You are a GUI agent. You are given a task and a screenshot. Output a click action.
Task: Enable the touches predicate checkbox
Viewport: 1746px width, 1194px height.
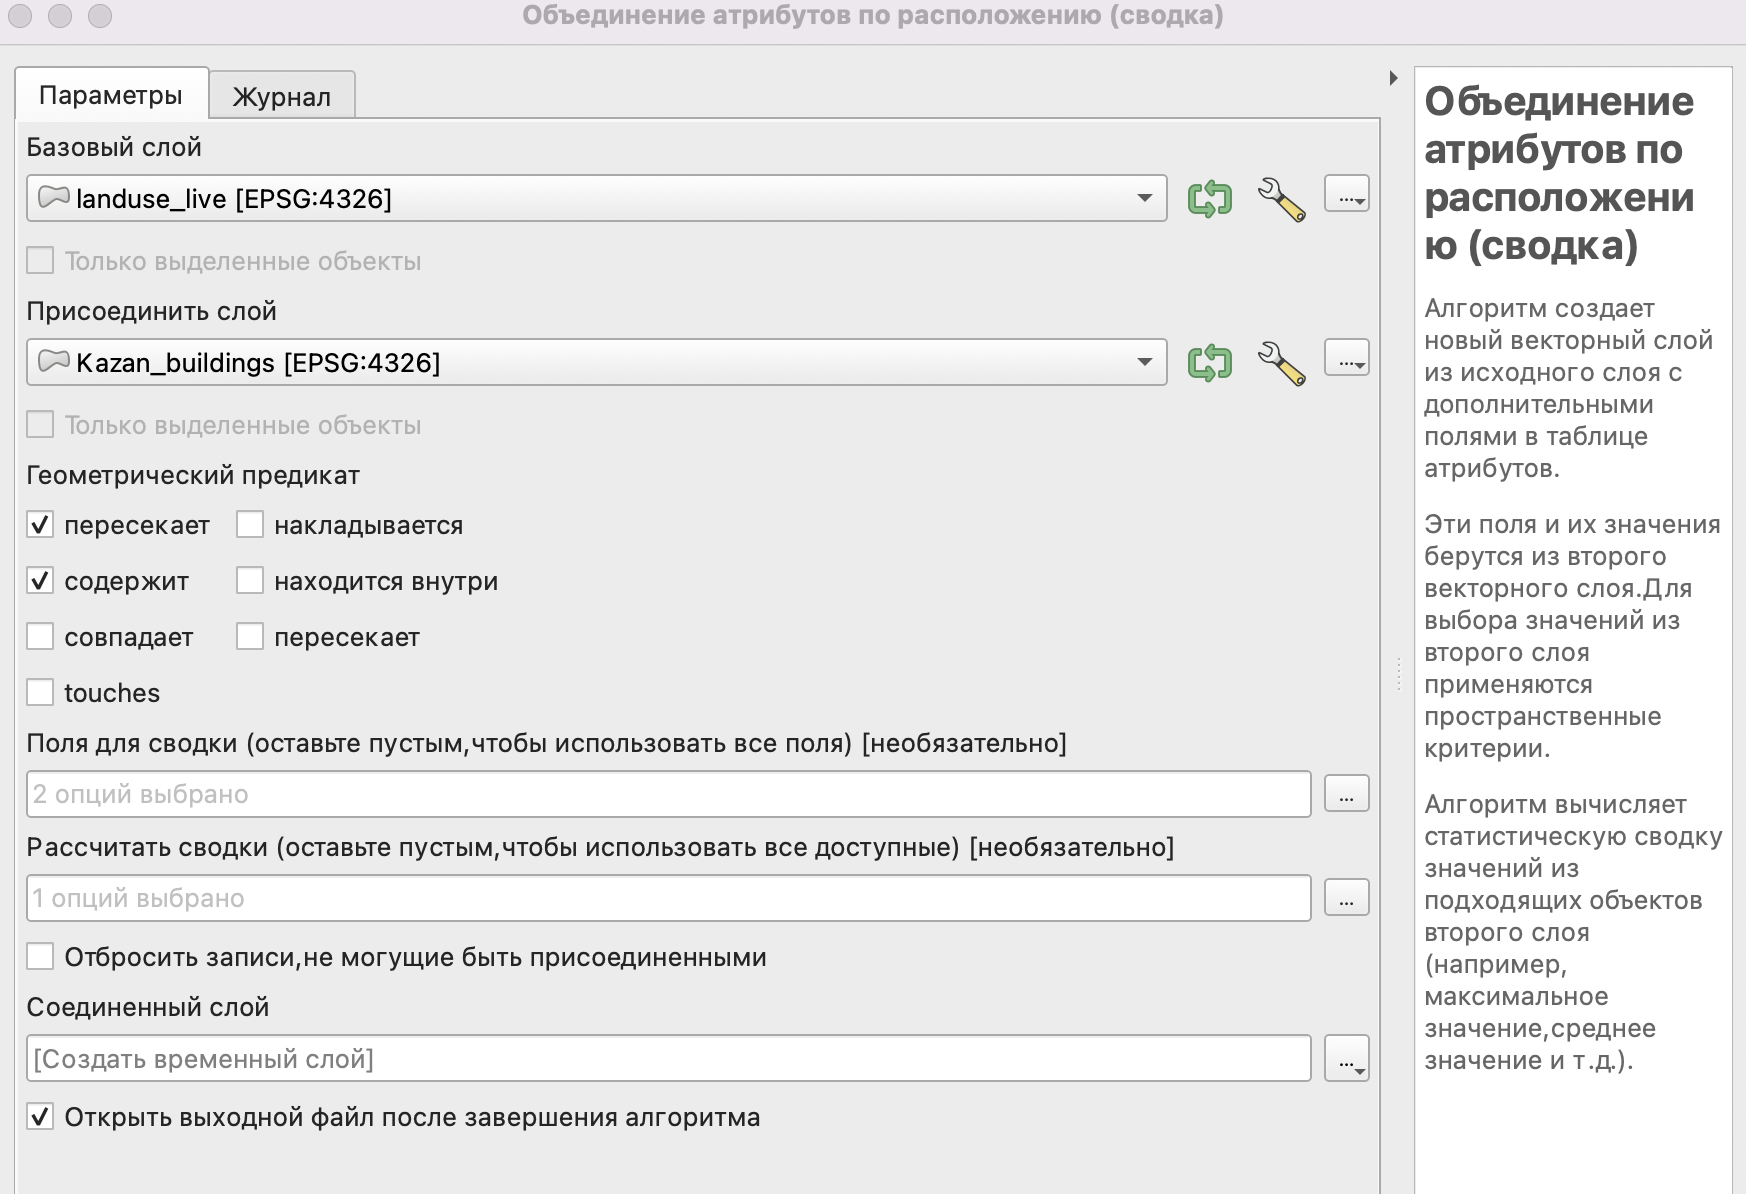[x=40, y=693]
